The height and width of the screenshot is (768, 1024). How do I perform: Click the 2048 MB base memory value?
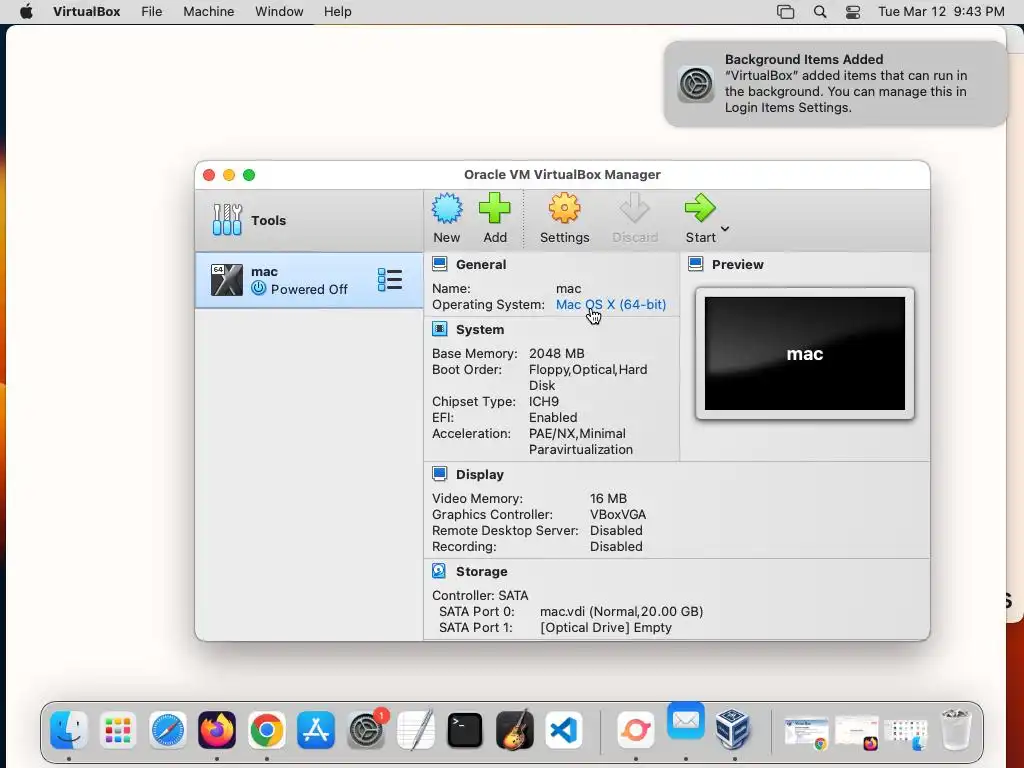(556, 353)
